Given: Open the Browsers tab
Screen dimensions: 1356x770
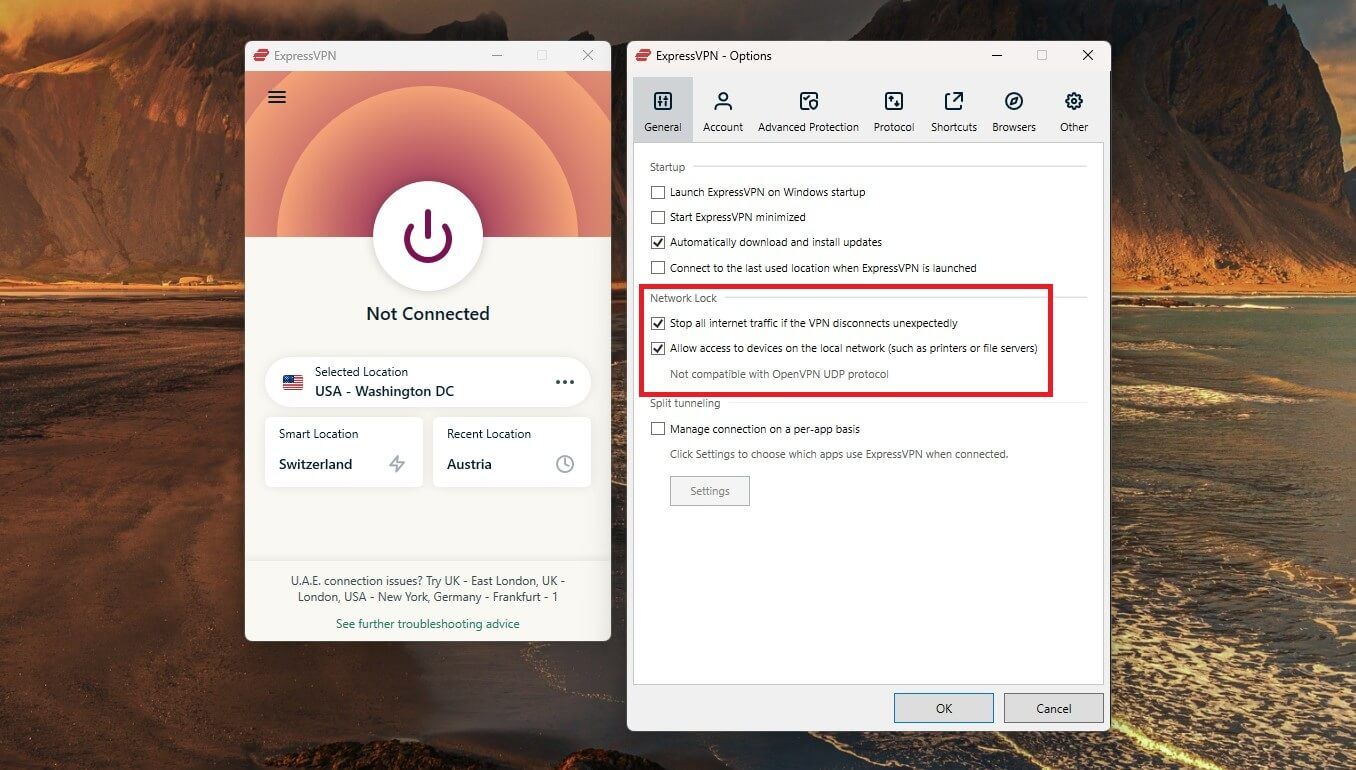Looking at the screenshot, I should point(1014,111).
